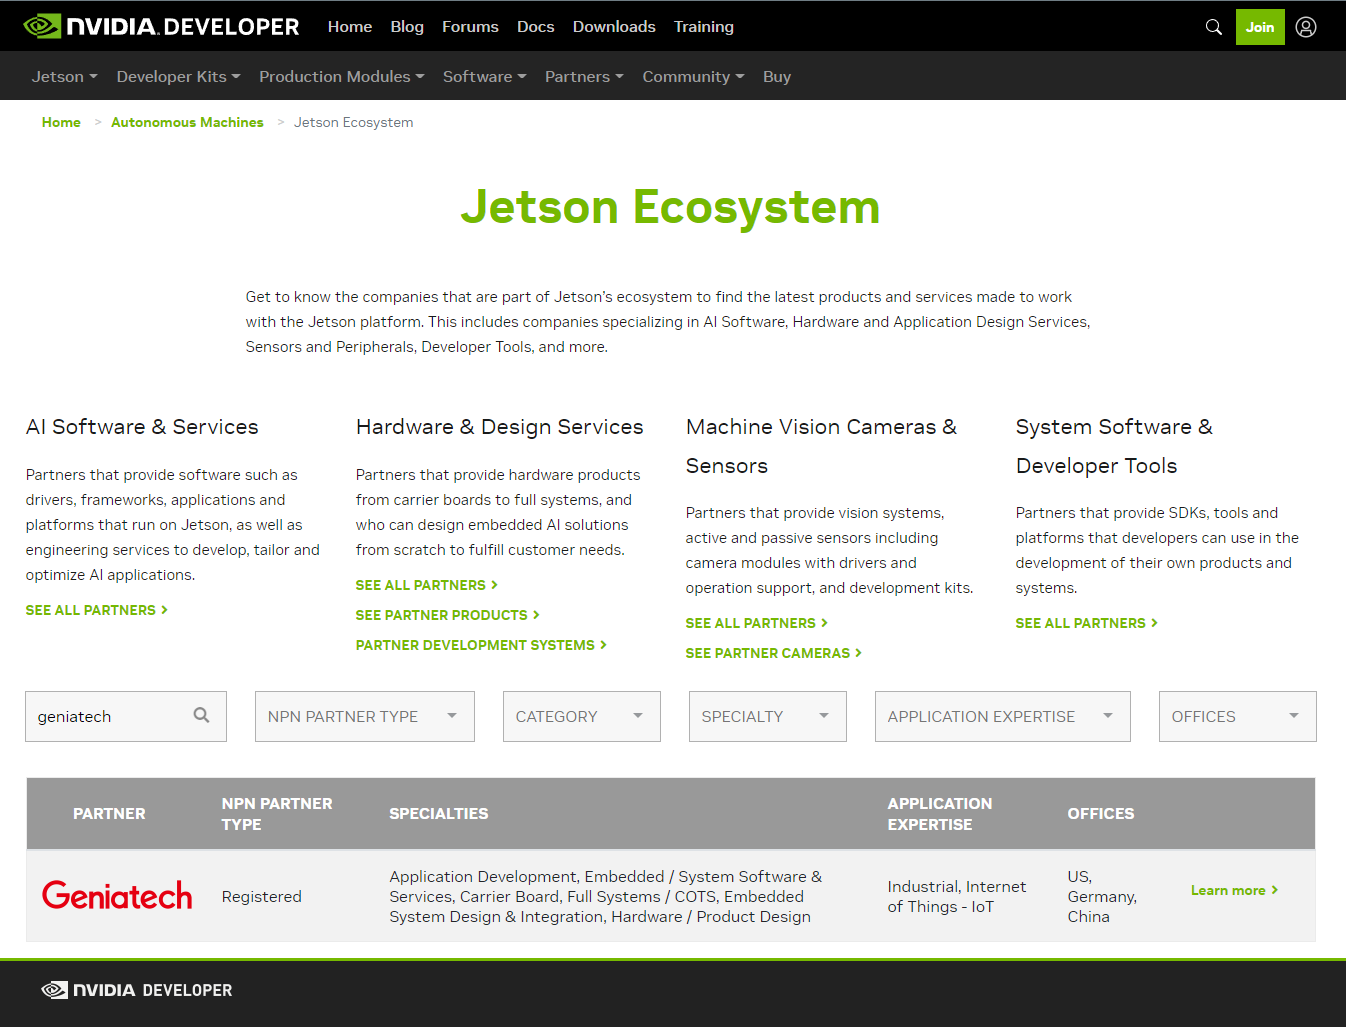Open the NPN Partner Type filter dropdown
Viewport: 1346px width, 1027px height.
[365, 716]
